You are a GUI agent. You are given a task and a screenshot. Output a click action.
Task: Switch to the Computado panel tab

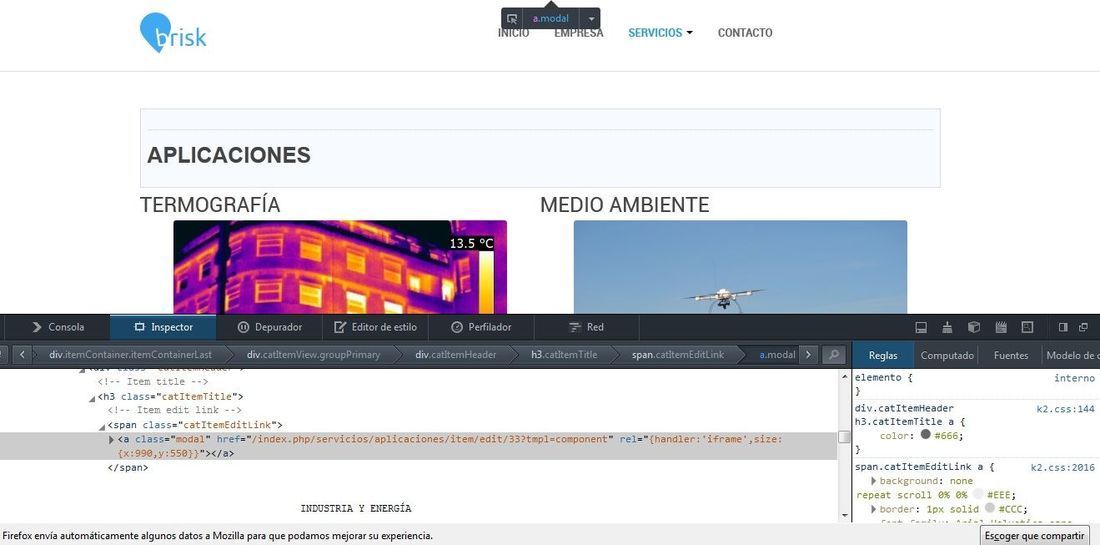(947, 355)
